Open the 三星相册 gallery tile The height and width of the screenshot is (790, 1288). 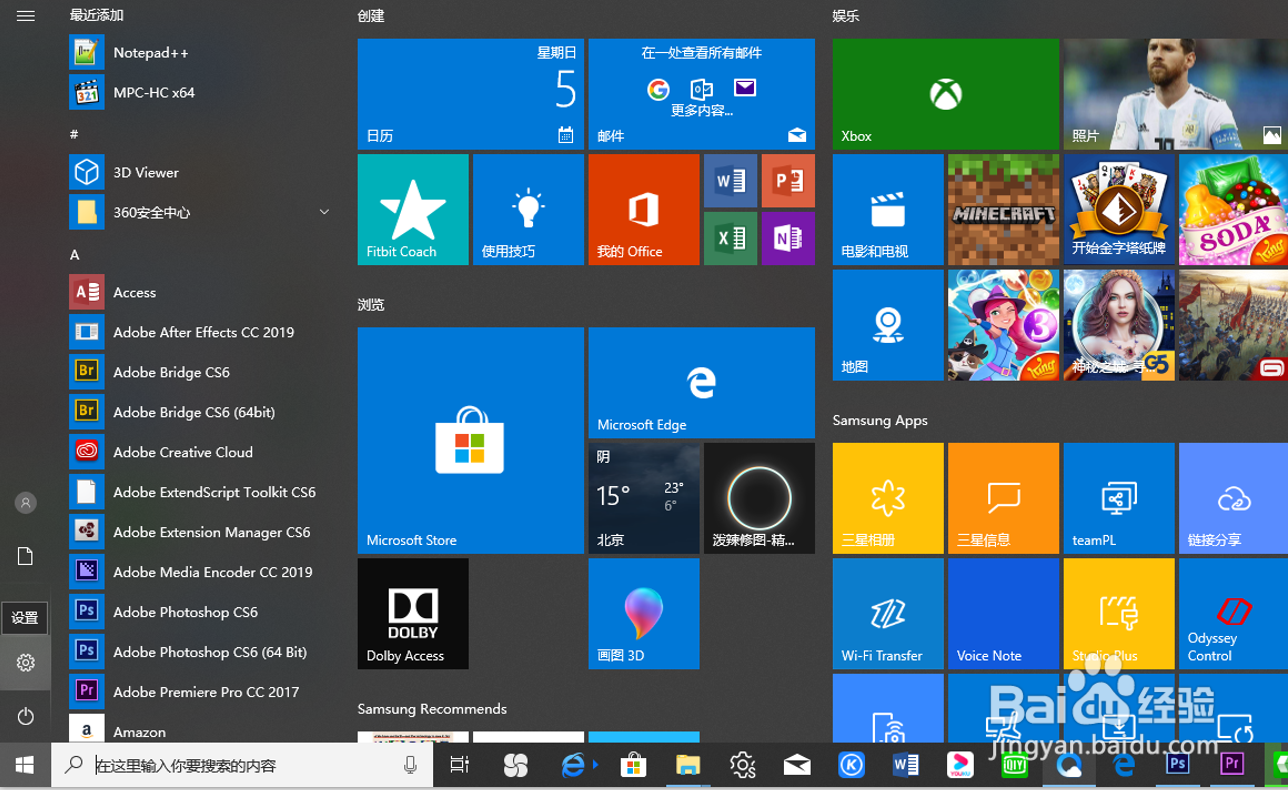click(888, 498)
